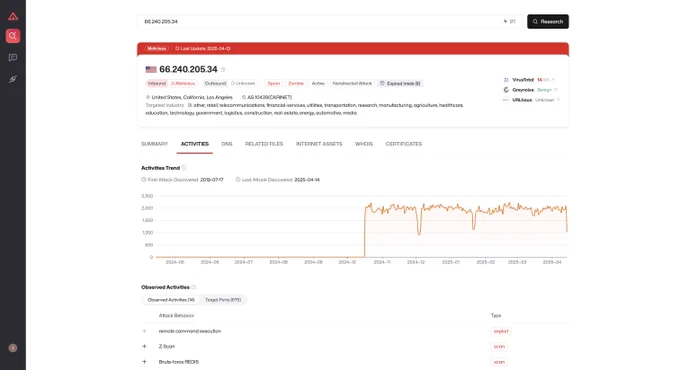
Task: Select Target Ports toggle
Action: point(223,300)
